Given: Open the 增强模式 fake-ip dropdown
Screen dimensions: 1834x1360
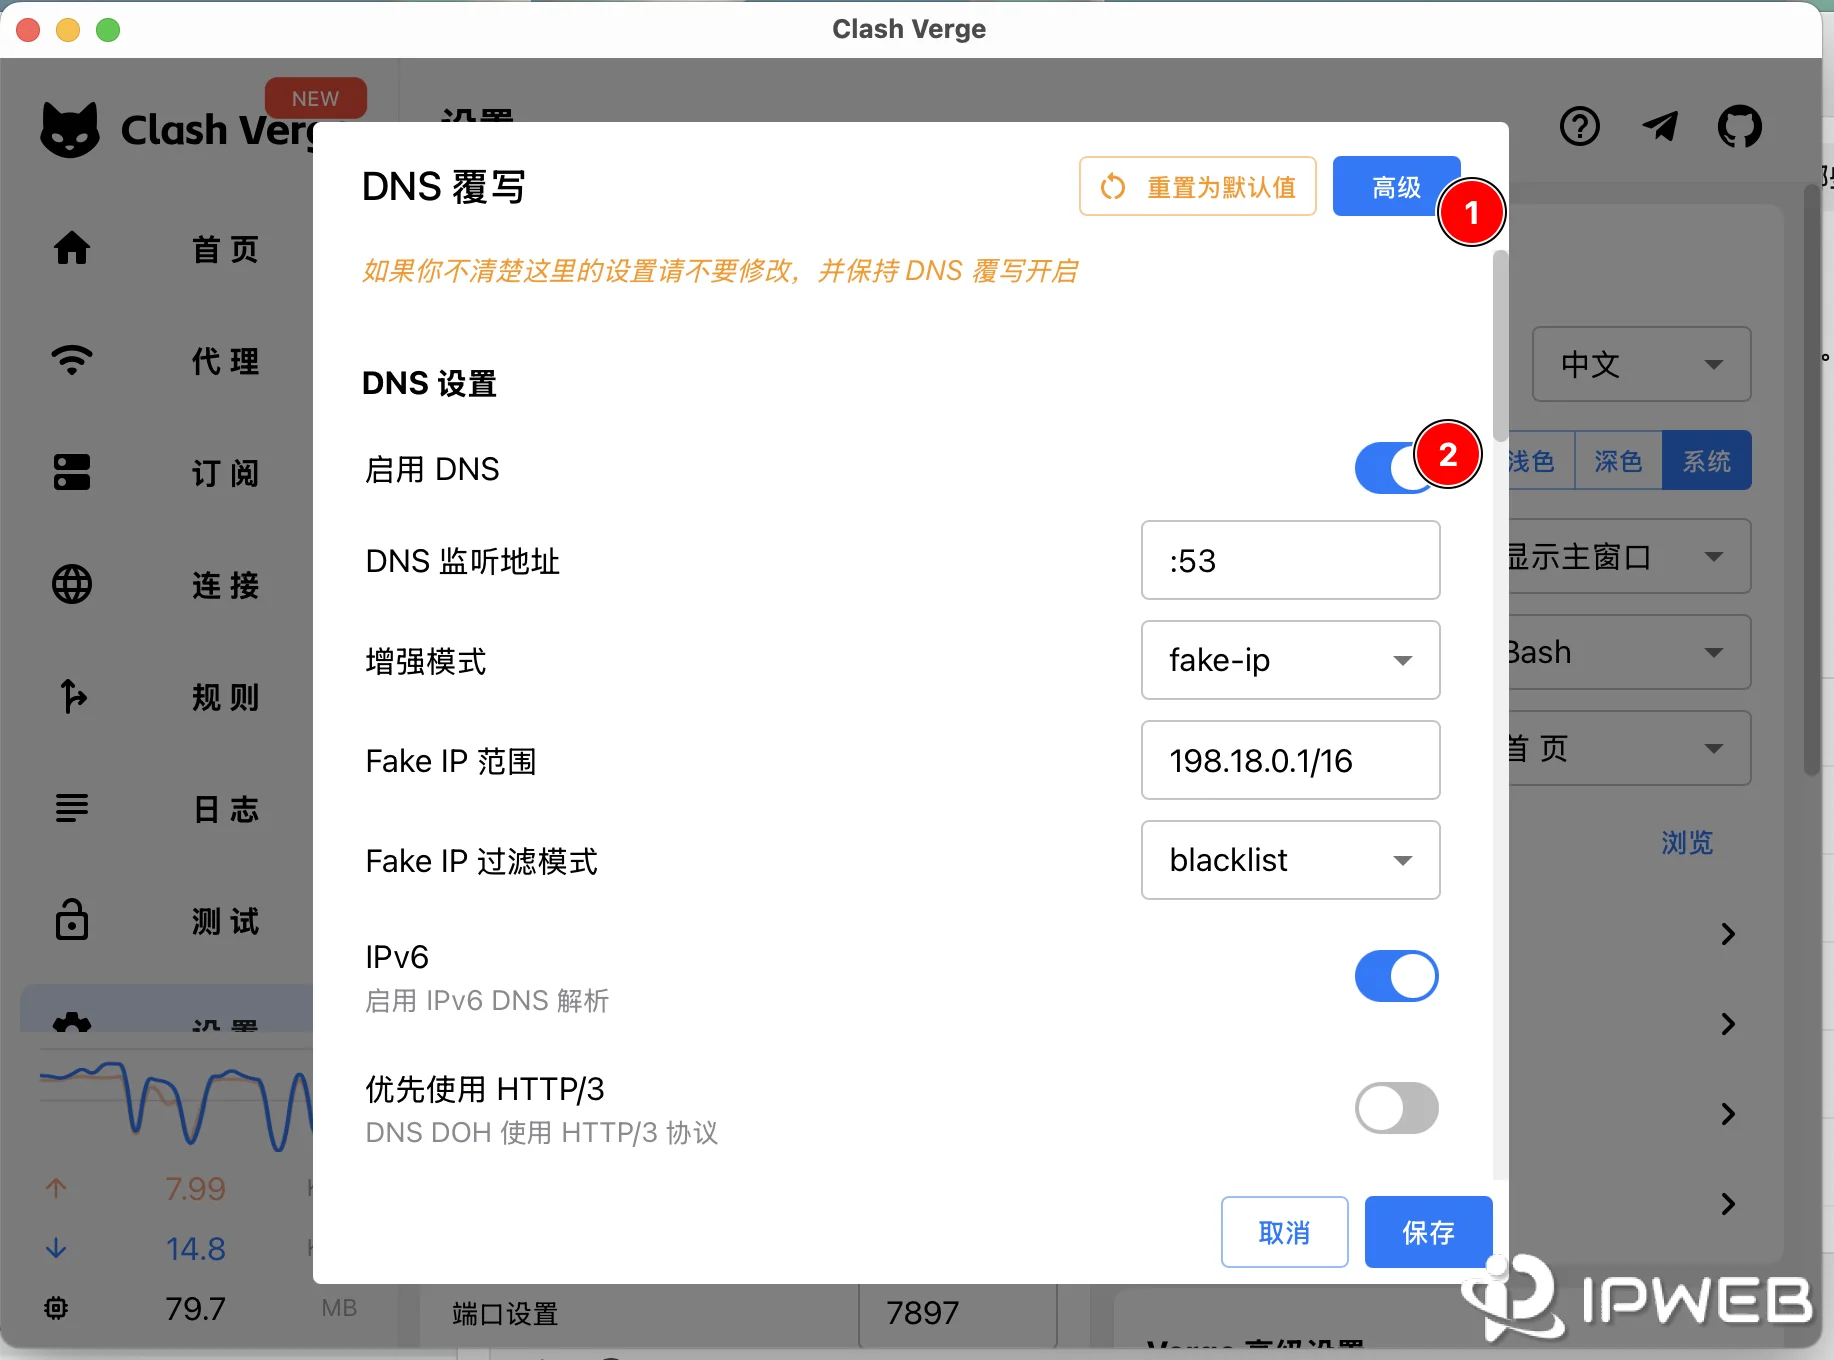Looking at the screenshot, I should point(1290,660).
